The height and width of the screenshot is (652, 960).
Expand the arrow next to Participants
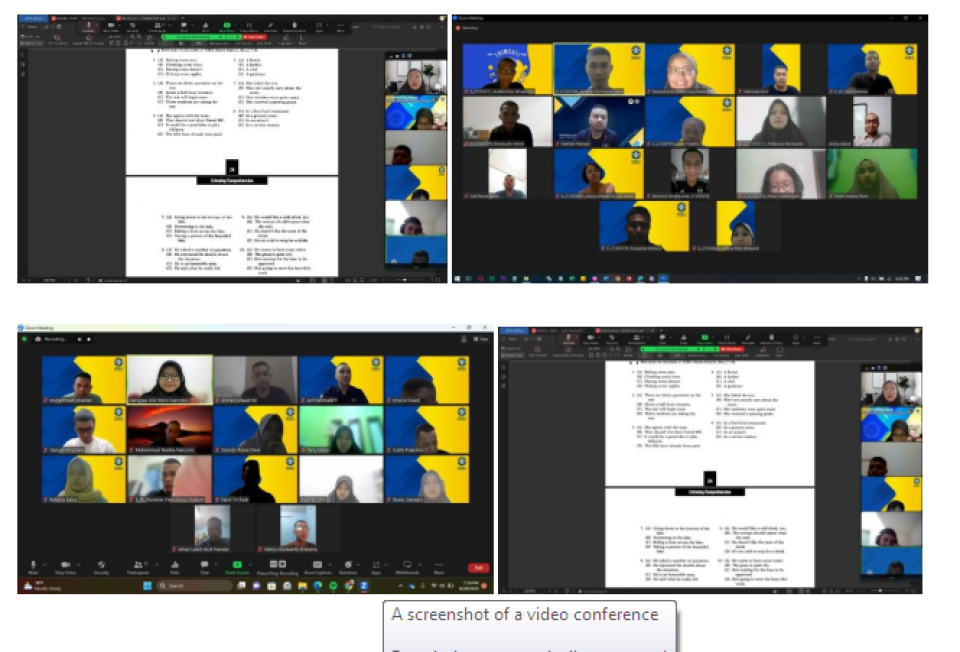point(156,564)
